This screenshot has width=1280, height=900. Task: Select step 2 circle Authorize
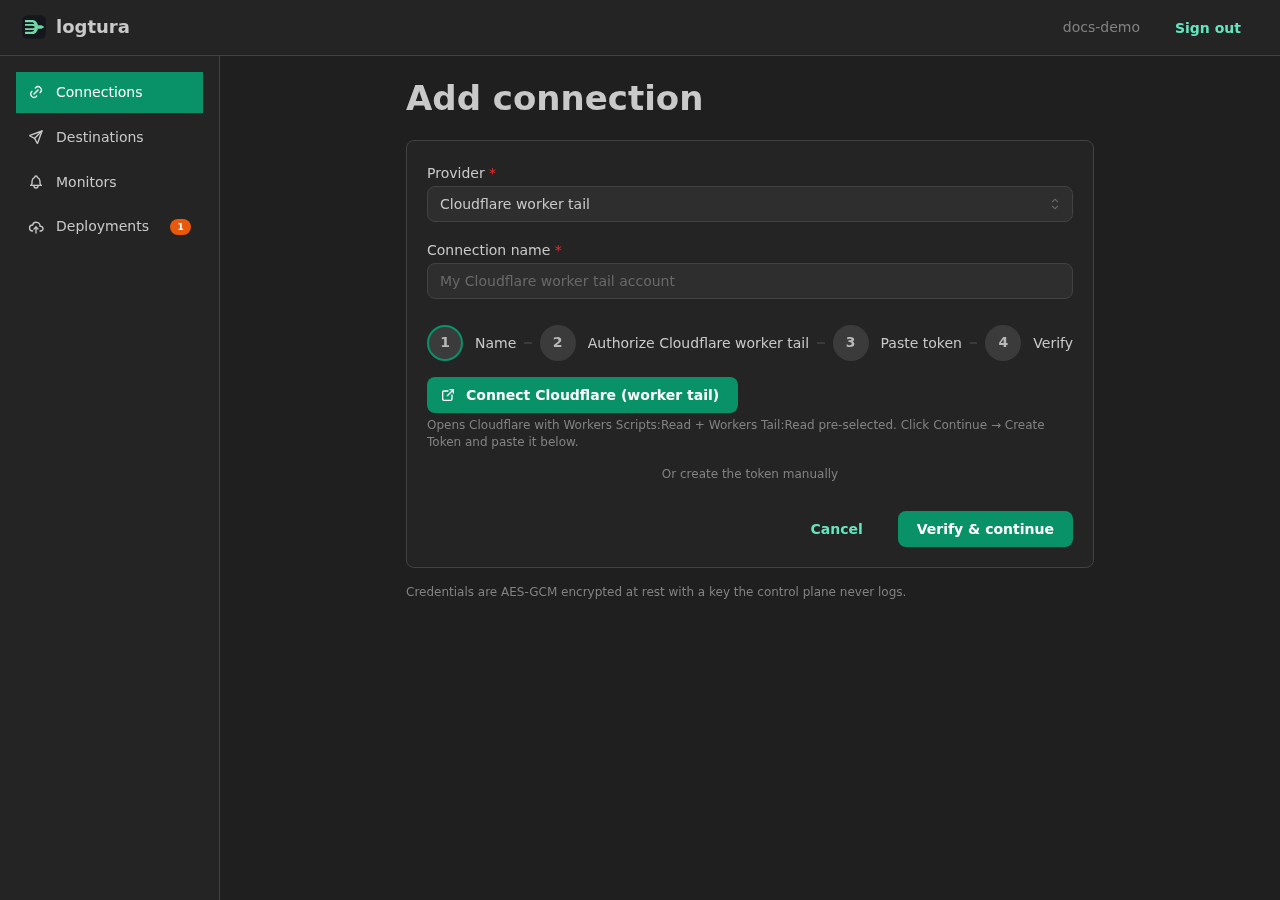coord(558,343)
